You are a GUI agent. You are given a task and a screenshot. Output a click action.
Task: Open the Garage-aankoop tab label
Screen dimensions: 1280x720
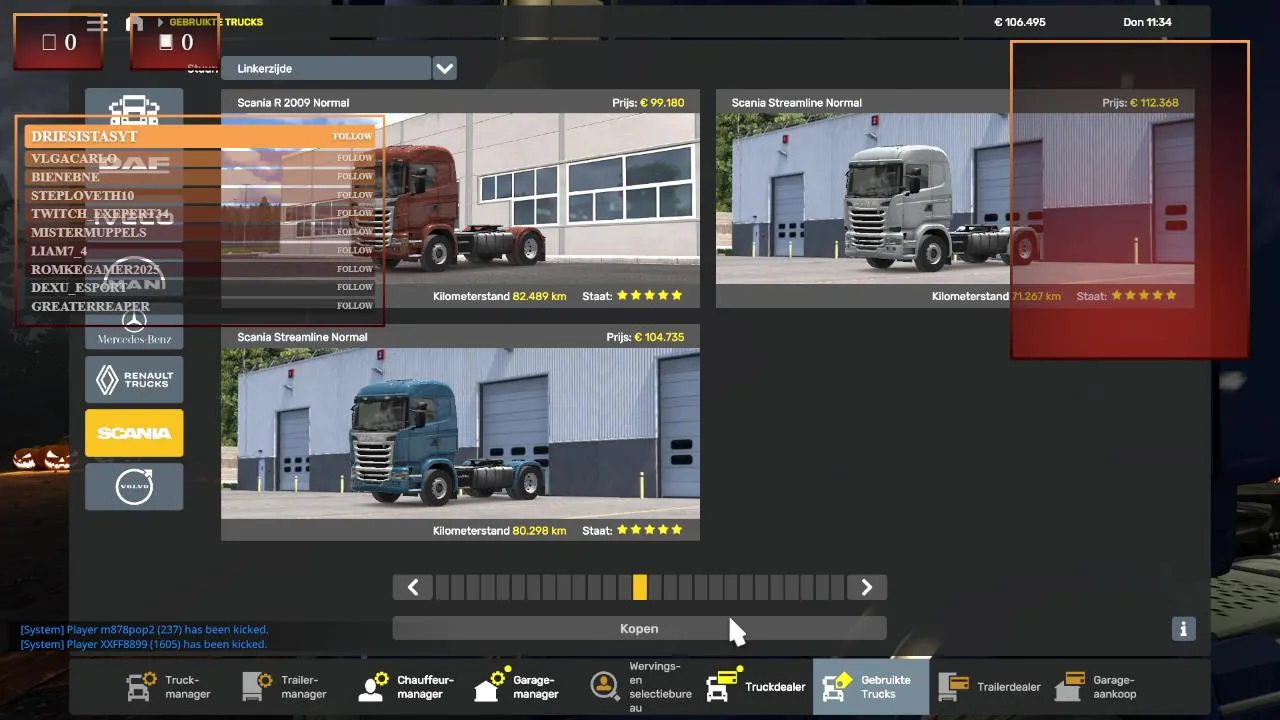1115,687
